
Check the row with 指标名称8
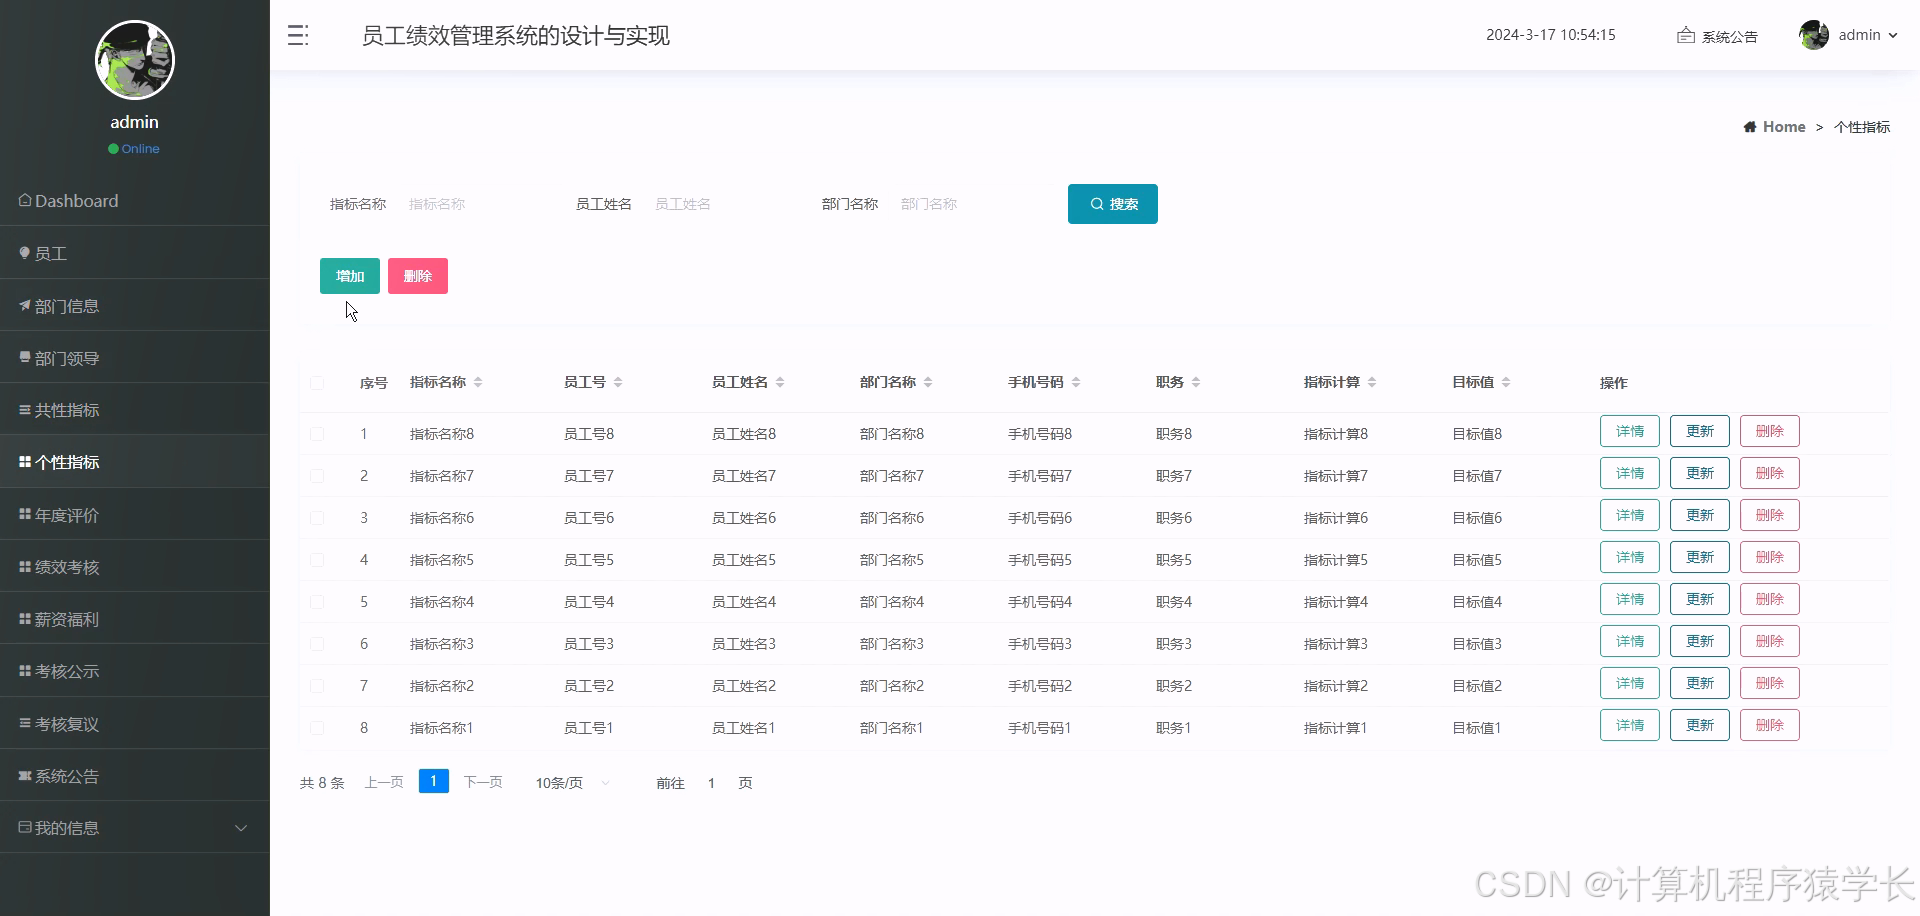point(317,434)
